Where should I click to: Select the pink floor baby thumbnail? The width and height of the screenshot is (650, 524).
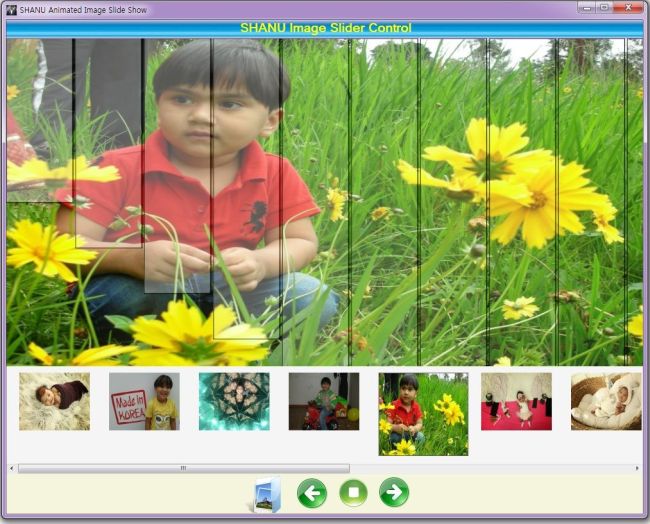[516, 401]
